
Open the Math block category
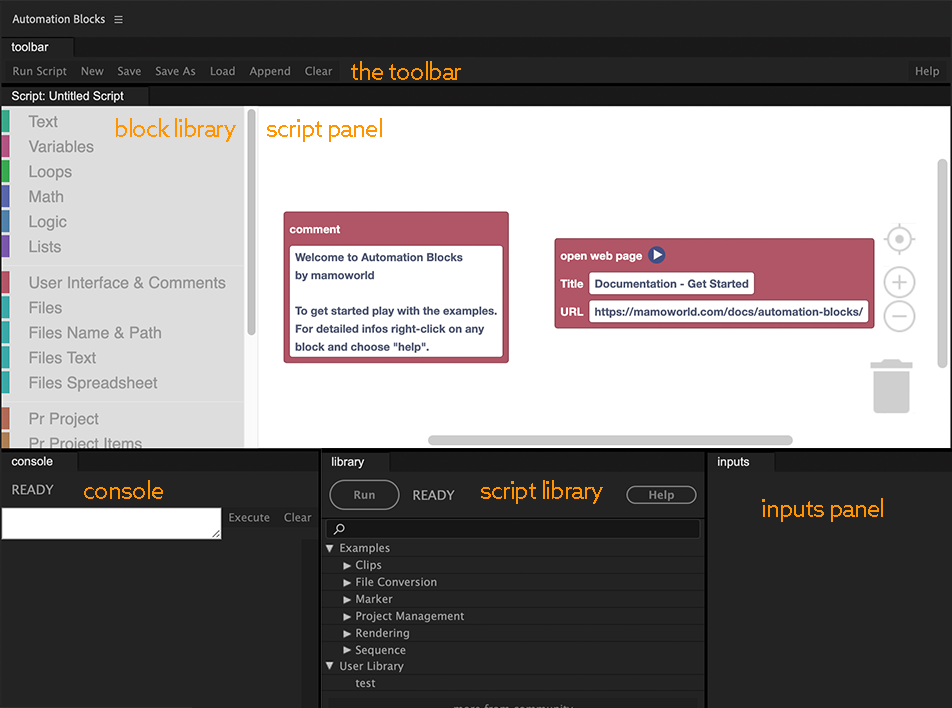[46, 197]
